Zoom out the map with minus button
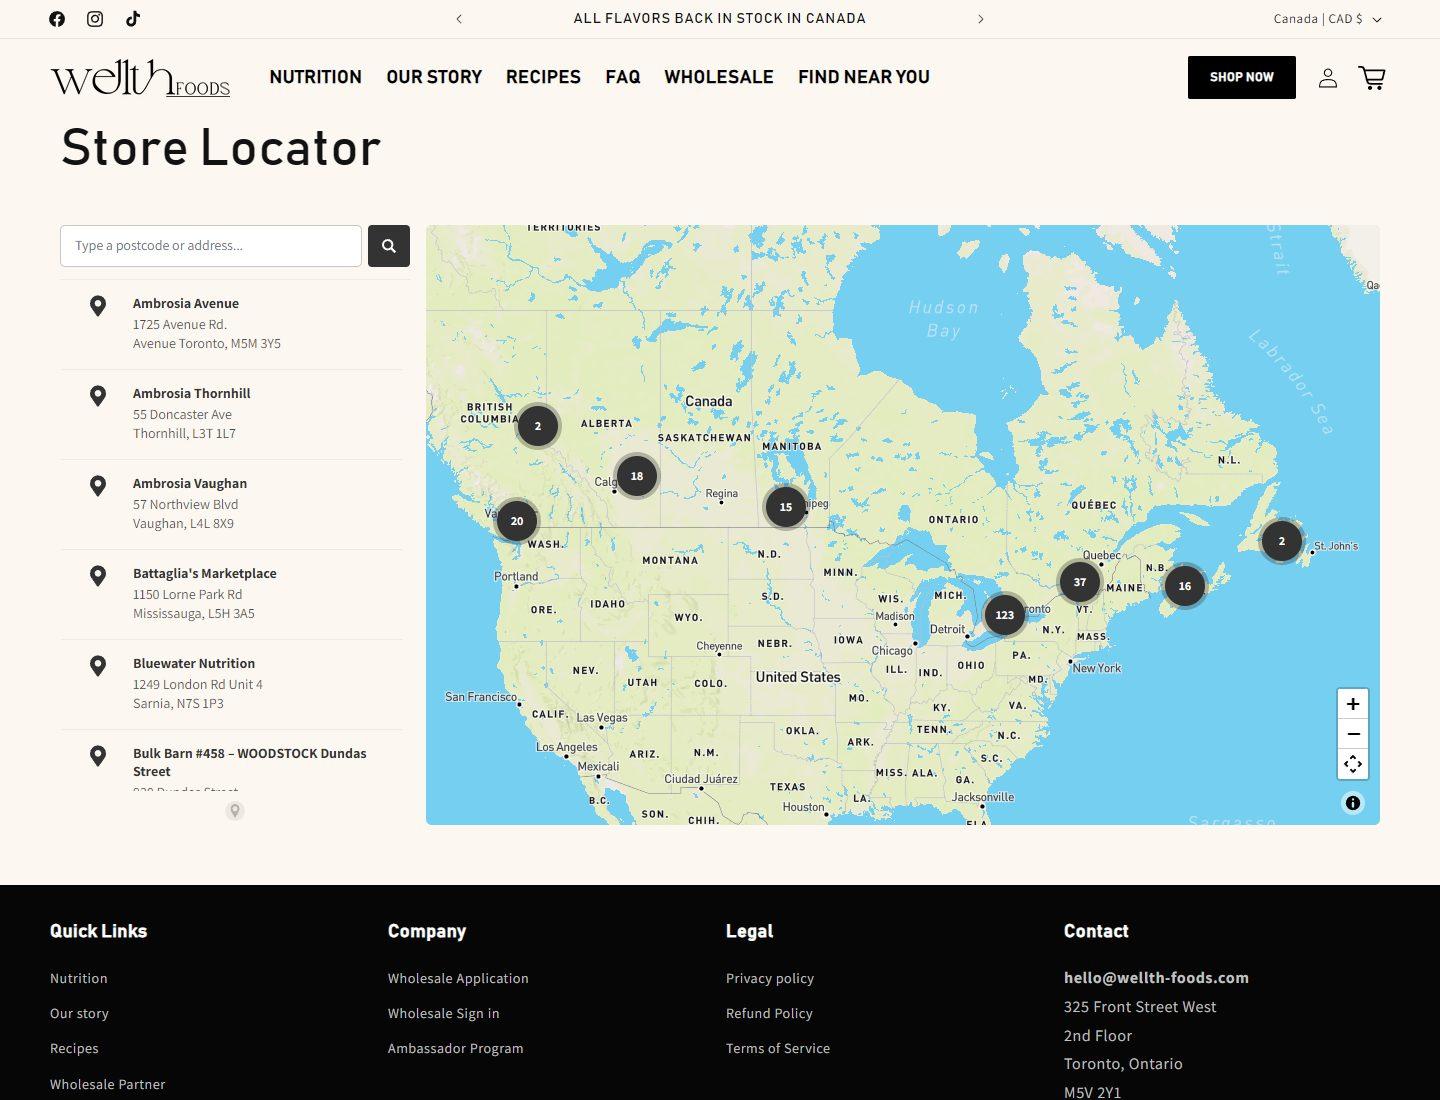The width and height of the screenshot is (1440, 1100). [x=1353, y=734]
